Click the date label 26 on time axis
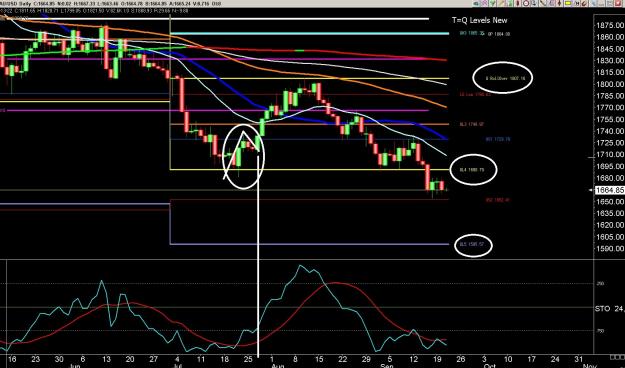Image resolution: width=625 pixels, height=368 pixels. pos(460,358)
